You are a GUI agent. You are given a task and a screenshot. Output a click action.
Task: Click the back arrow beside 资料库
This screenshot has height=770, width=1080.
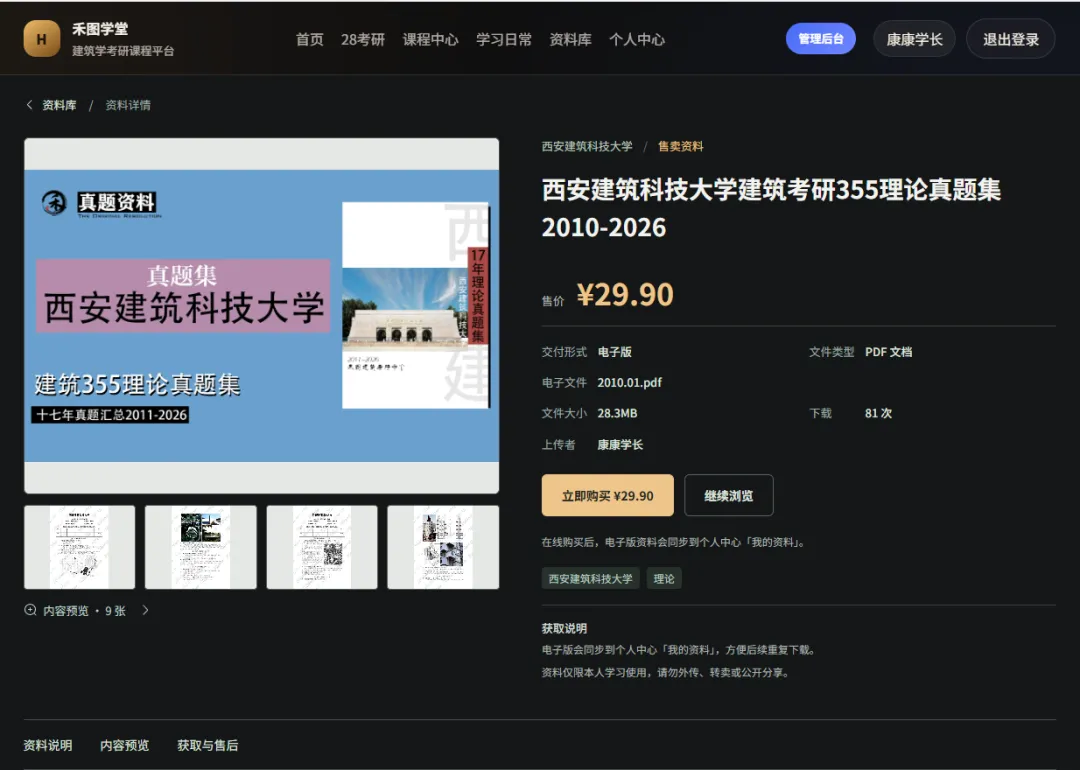[29, 105]
